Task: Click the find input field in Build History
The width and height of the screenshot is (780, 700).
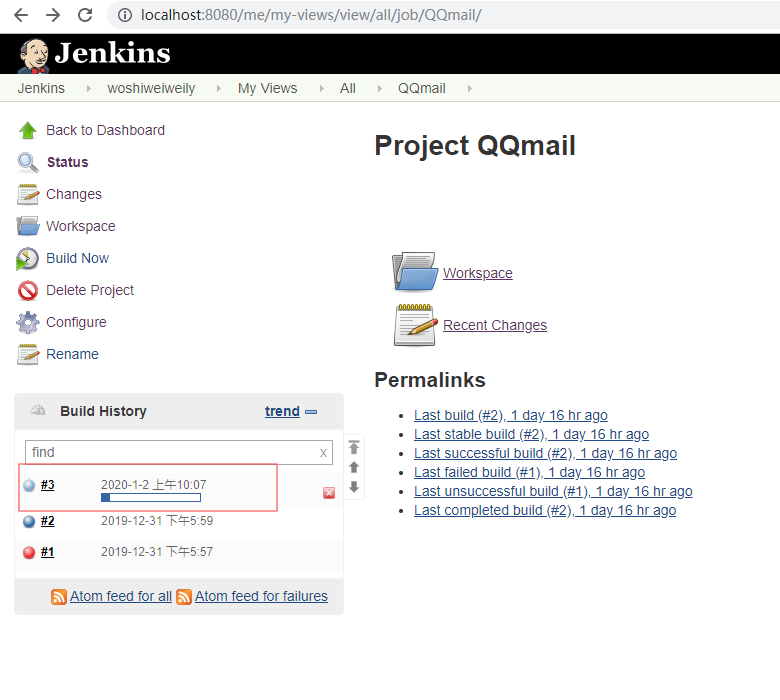Action: [179, 452]
